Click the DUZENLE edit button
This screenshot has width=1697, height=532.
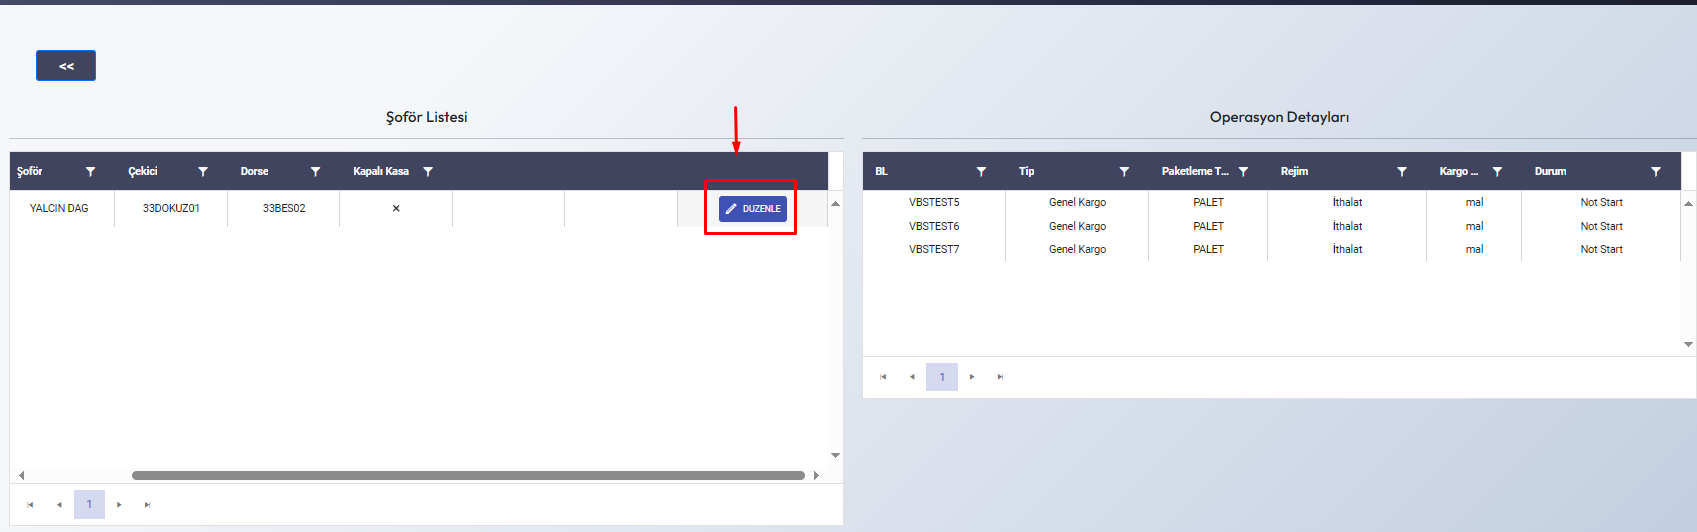point(753,209)
